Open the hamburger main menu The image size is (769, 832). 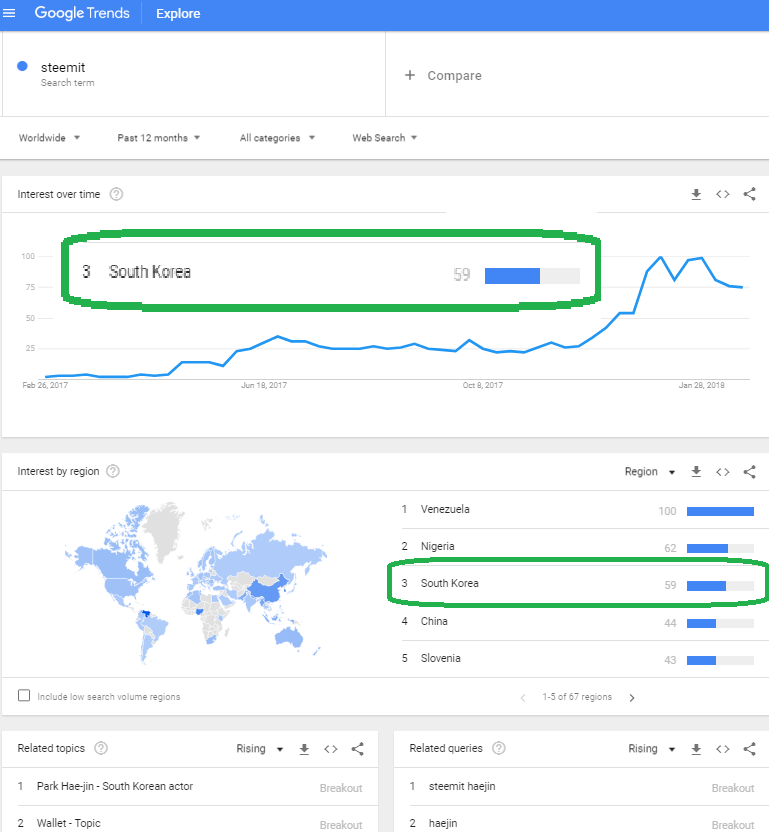coord(9,13)
